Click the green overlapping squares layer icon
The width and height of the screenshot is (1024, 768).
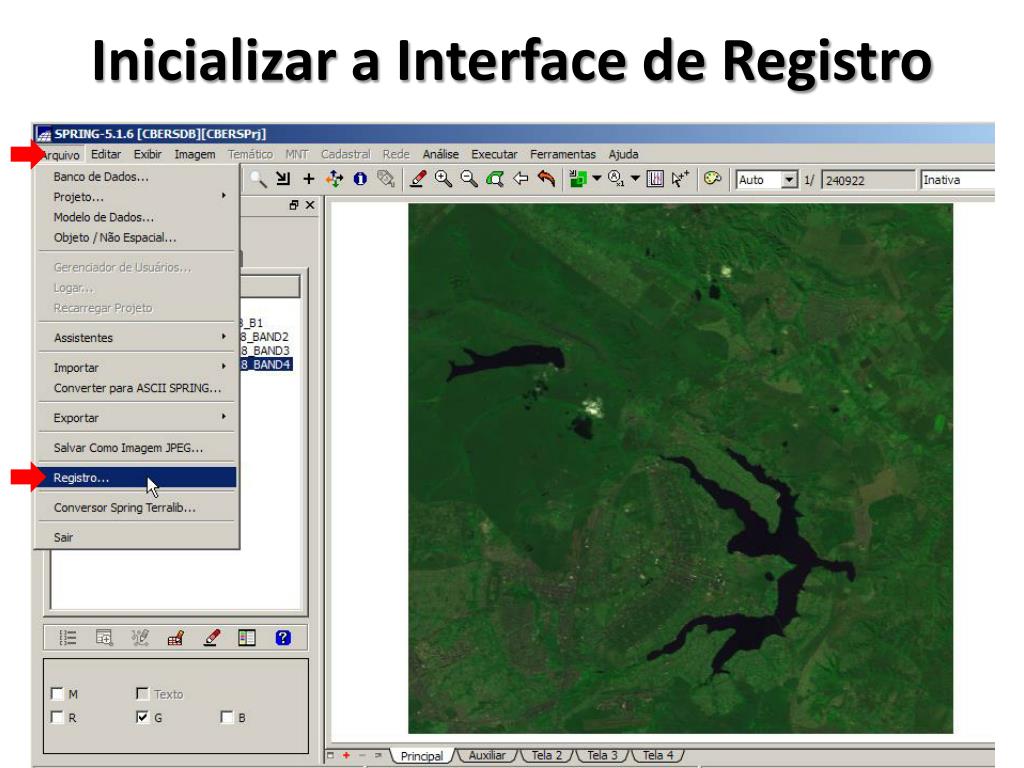click(x=578, y=179)
